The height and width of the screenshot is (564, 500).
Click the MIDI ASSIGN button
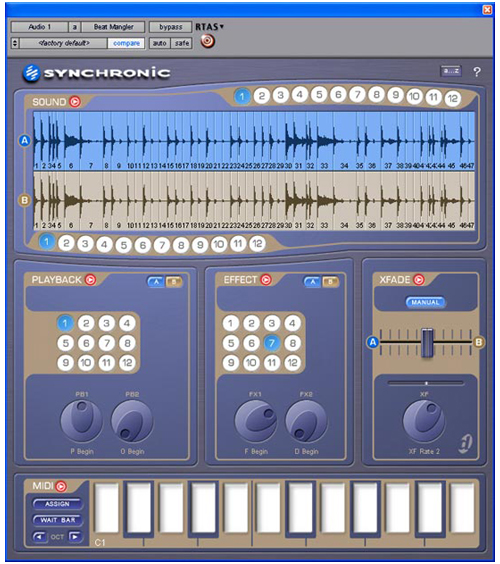pyautogui.click(x=57, y=504)
